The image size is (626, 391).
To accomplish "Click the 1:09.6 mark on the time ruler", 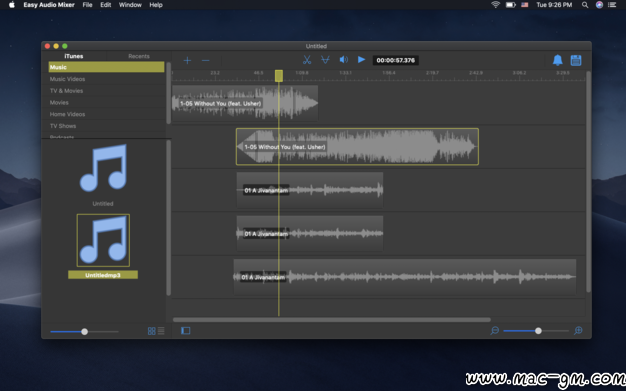I will 302,73.
